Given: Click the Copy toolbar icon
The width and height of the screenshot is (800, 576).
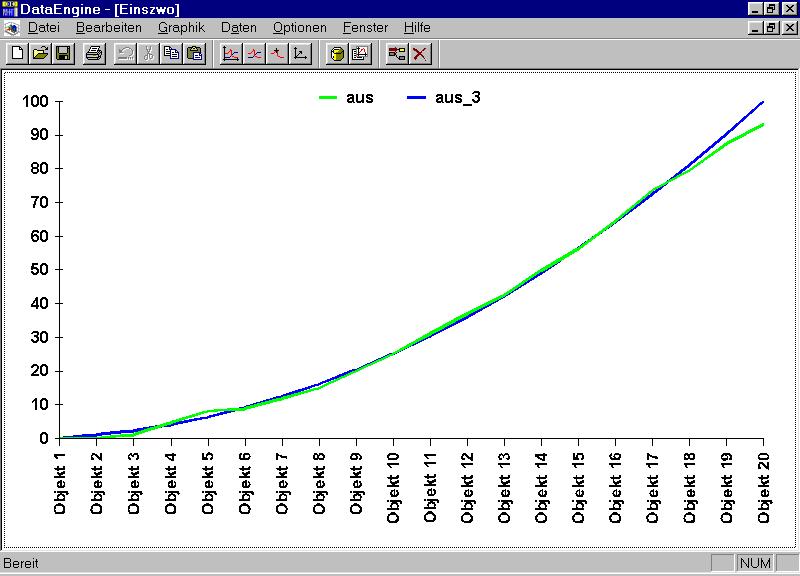Looking at the screenshot, I should point(172,54).
